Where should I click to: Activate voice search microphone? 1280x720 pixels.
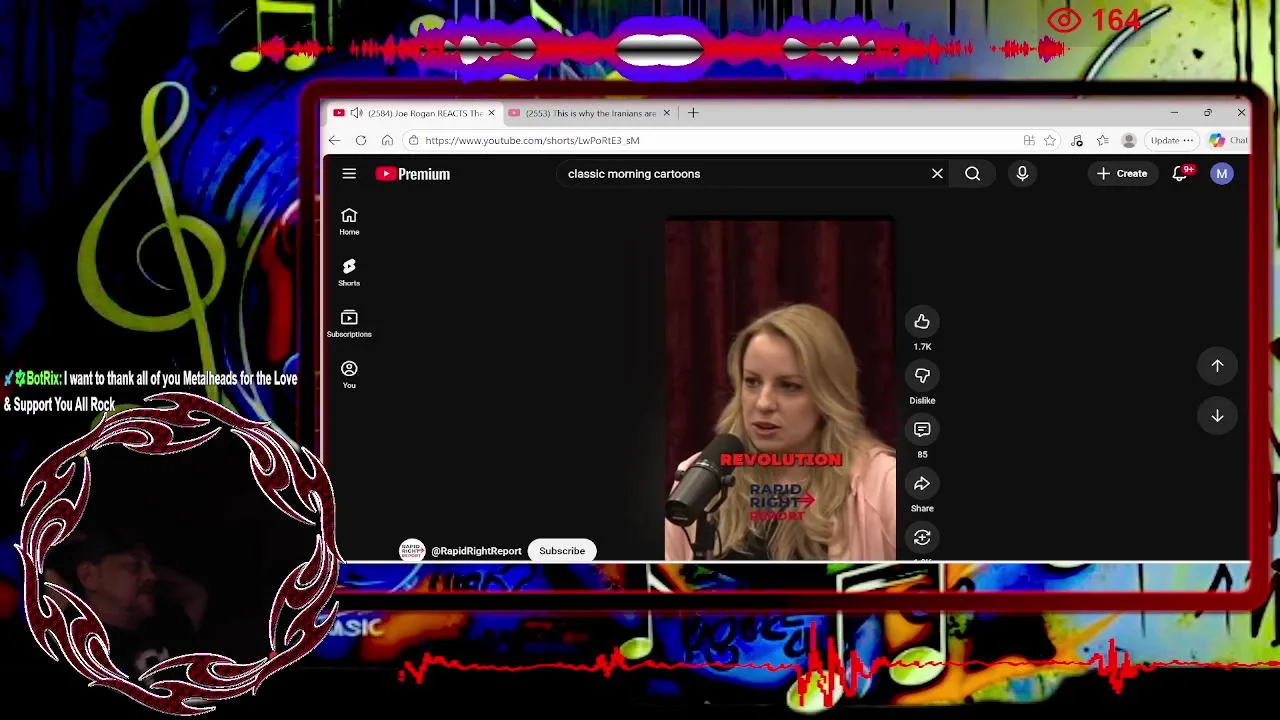pyautogui.click(x=1022, y=174)
